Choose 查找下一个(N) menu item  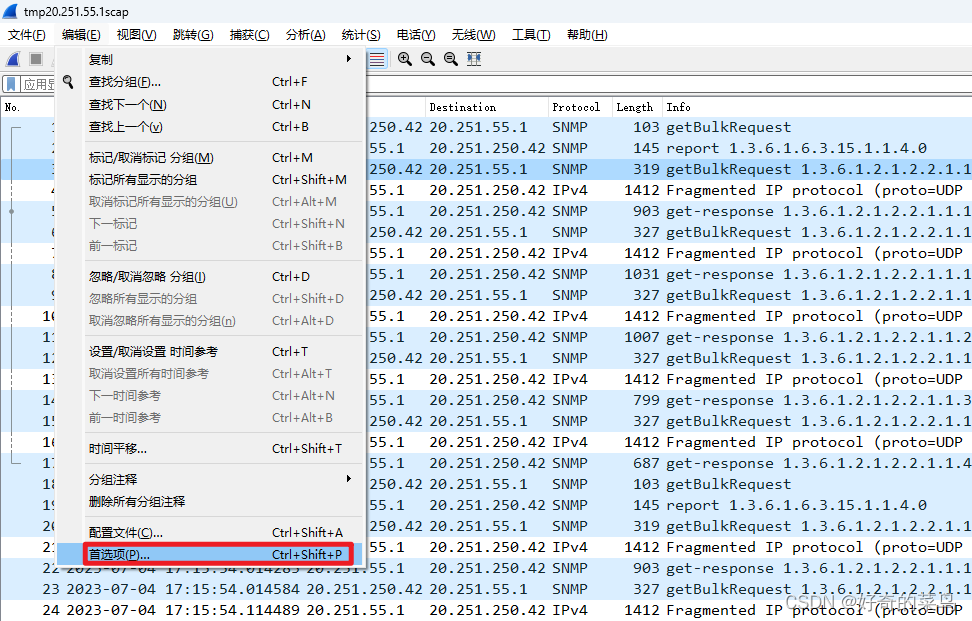(211, 105)
